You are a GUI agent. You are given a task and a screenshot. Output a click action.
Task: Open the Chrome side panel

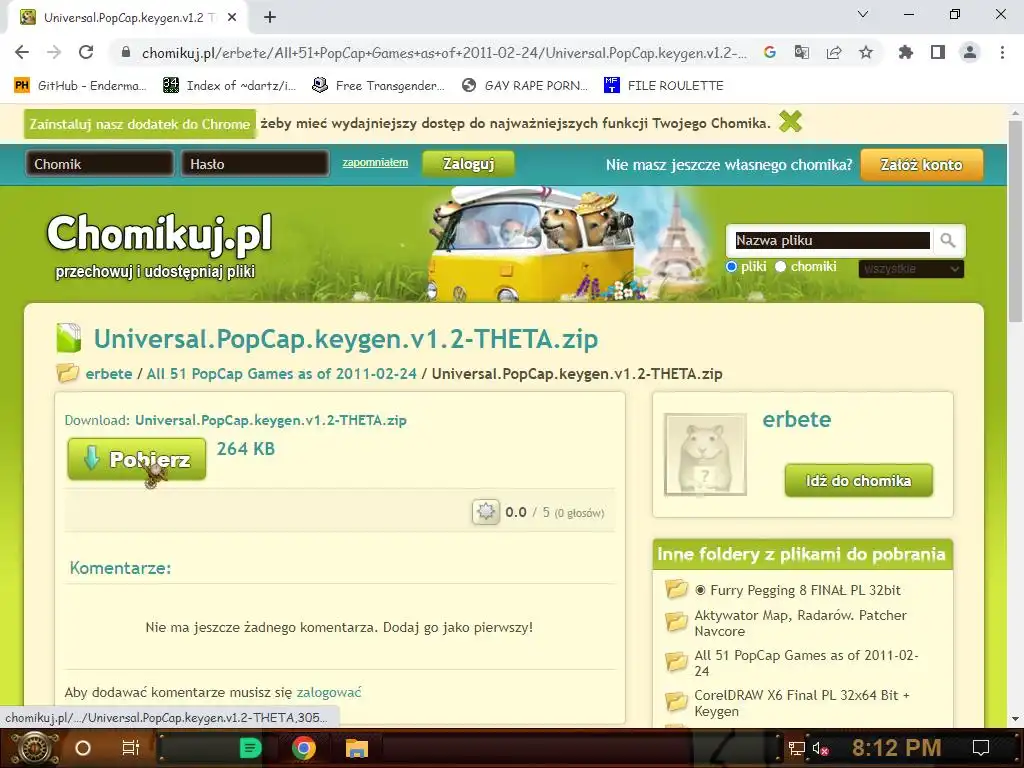point(938,52)
